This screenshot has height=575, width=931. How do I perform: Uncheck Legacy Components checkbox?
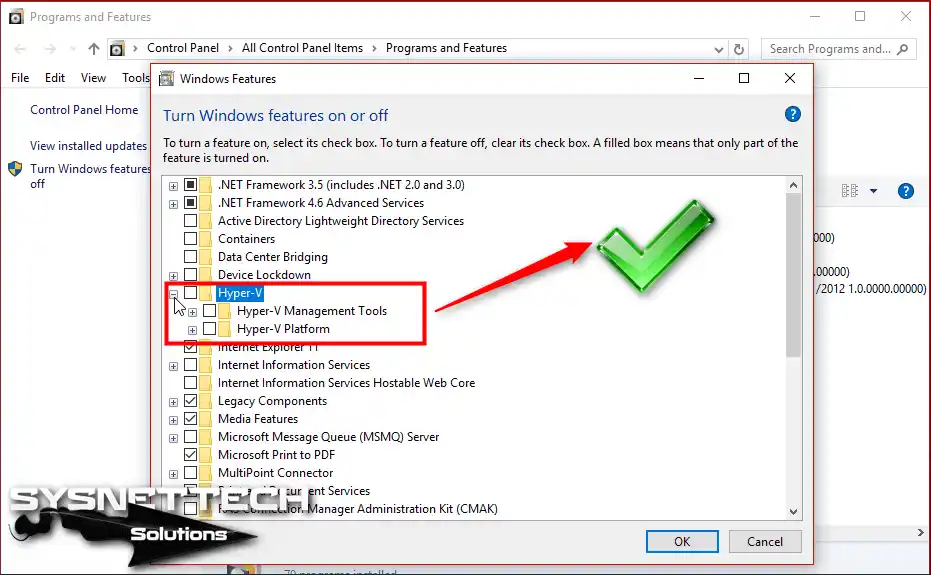(x=190, y=401)
